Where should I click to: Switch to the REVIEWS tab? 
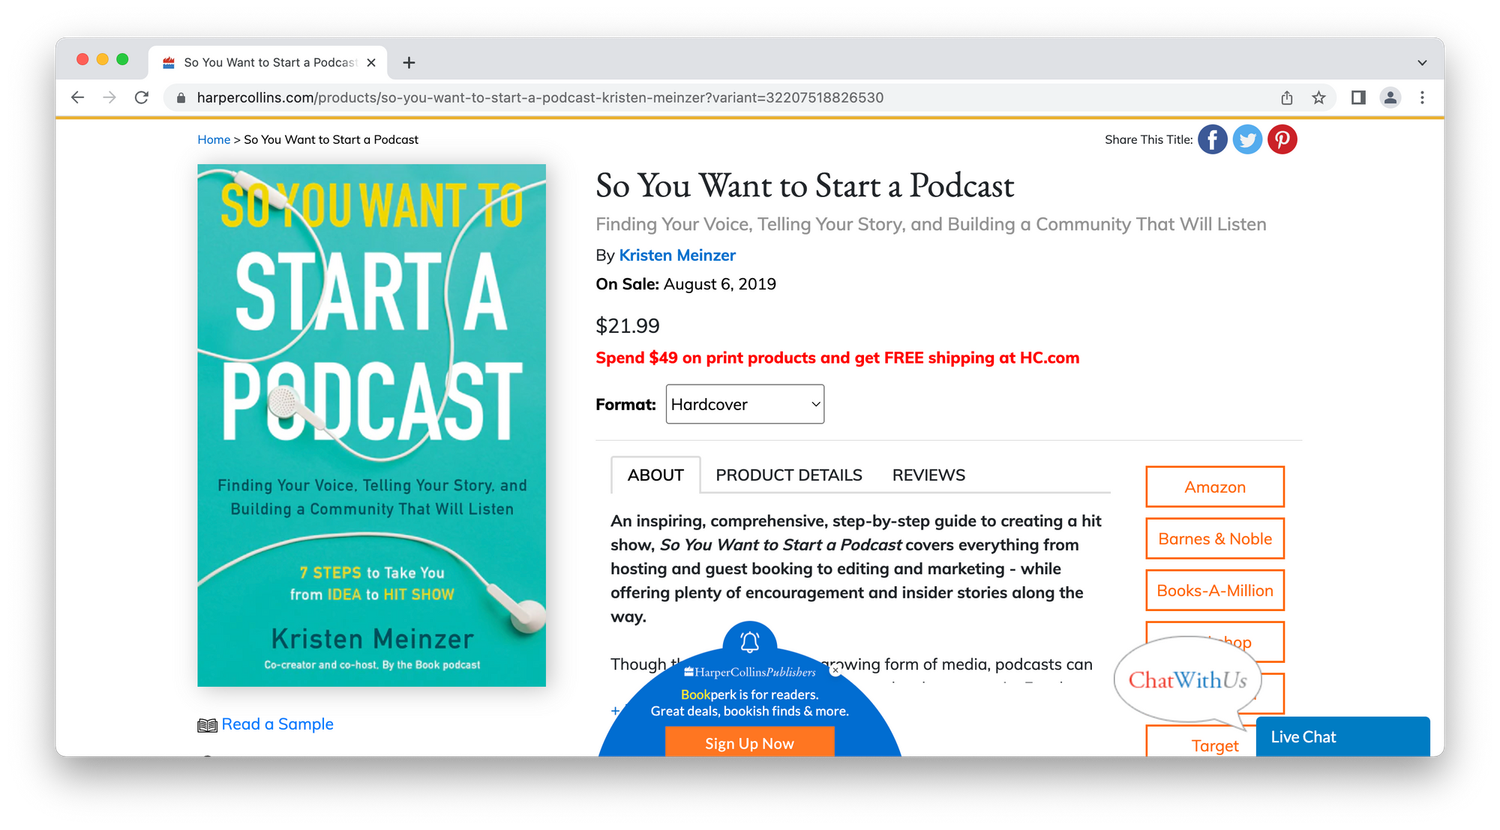click(929, 475)
